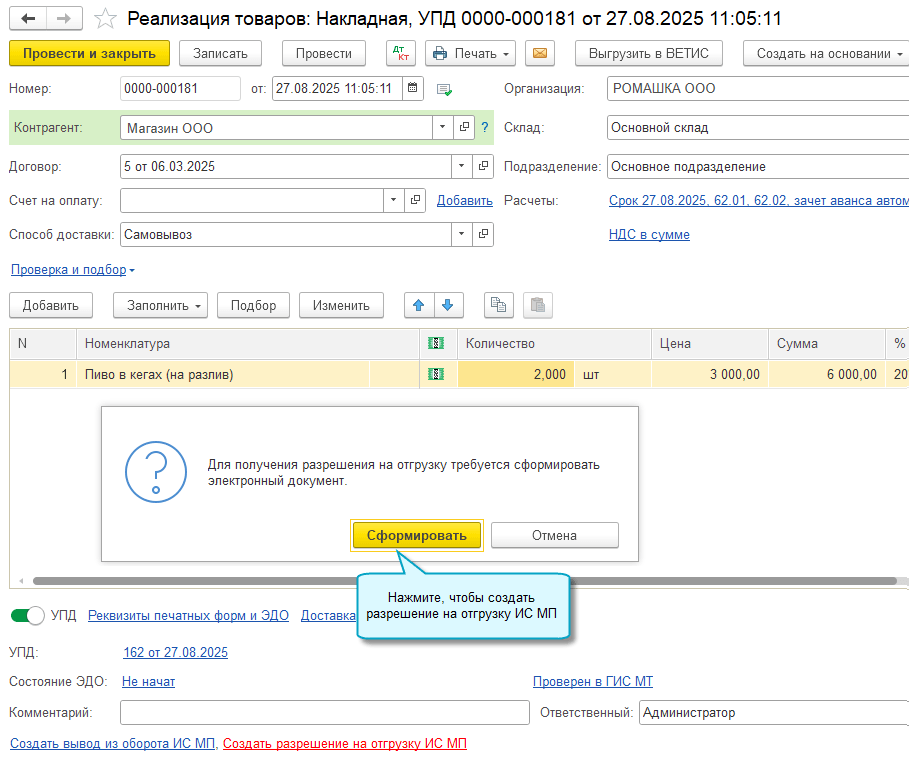Move the row down with the blue down arrow
Screen dimensions: 909x764
(x=448, y=305)
